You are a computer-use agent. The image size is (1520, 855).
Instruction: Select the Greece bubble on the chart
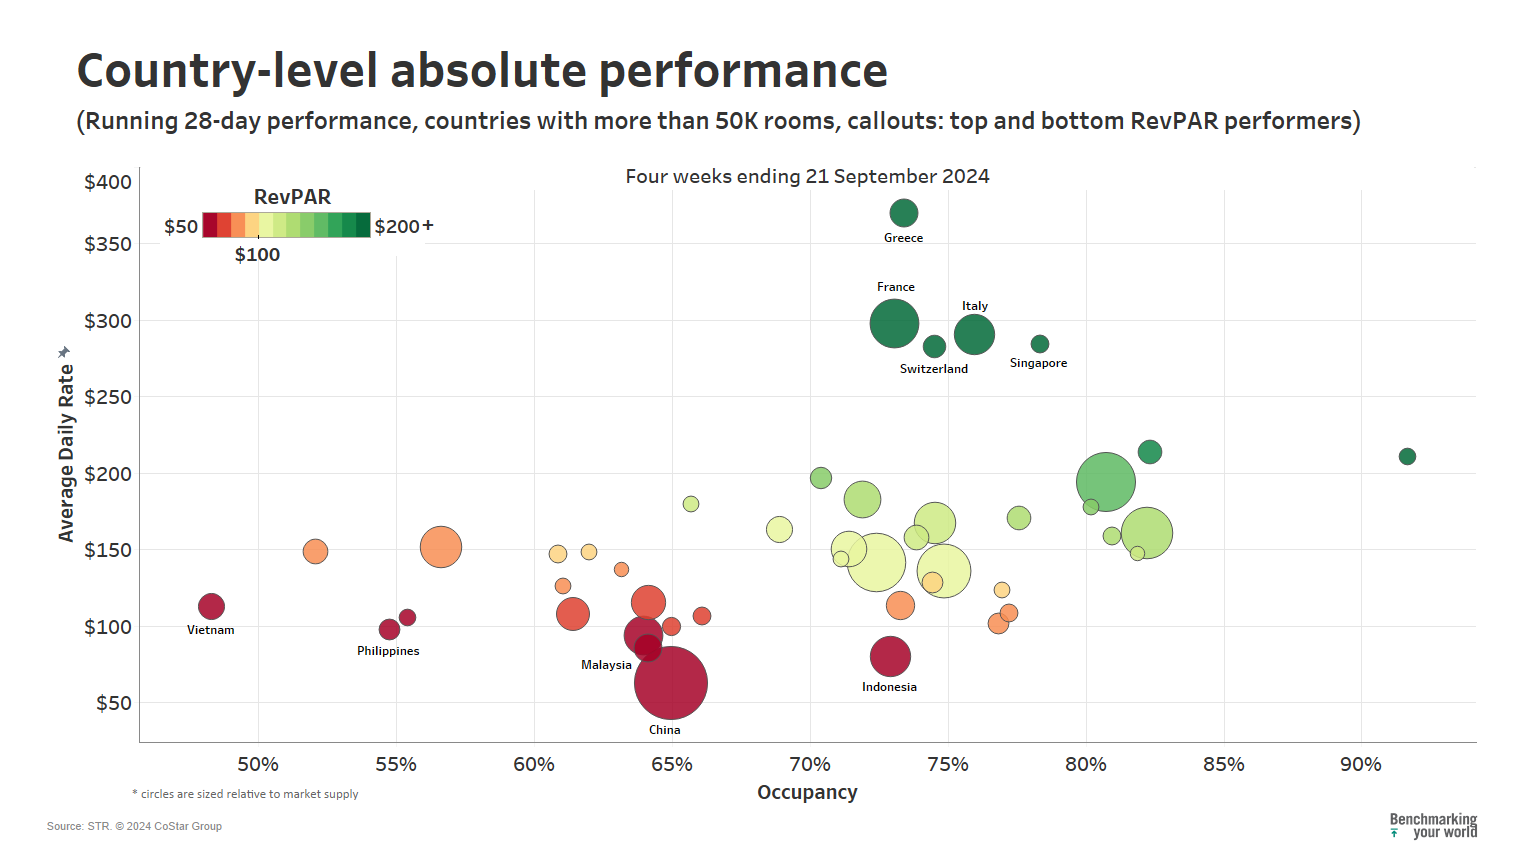click(x=903, y=213)
